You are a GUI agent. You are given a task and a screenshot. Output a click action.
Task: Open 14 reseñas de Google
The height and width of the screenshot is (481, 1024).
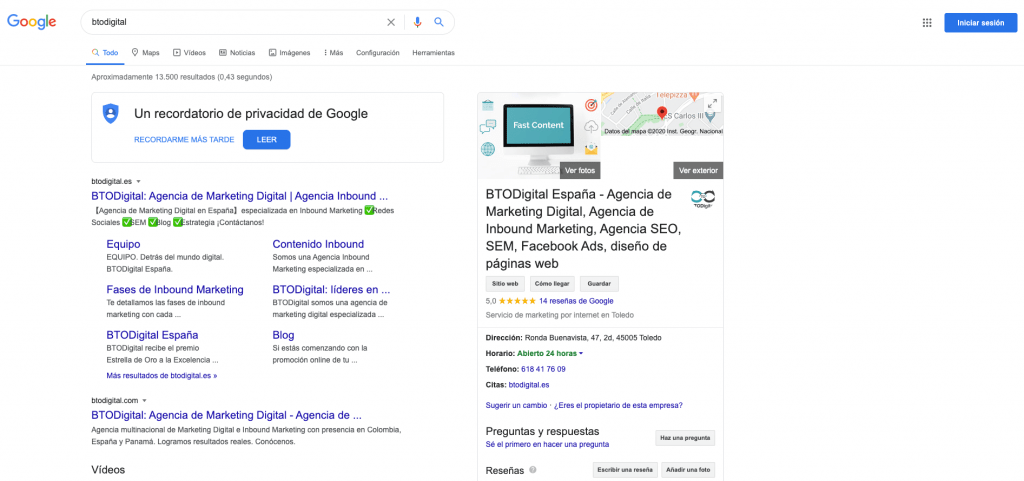pyautogui.click(x=576, y=301)
